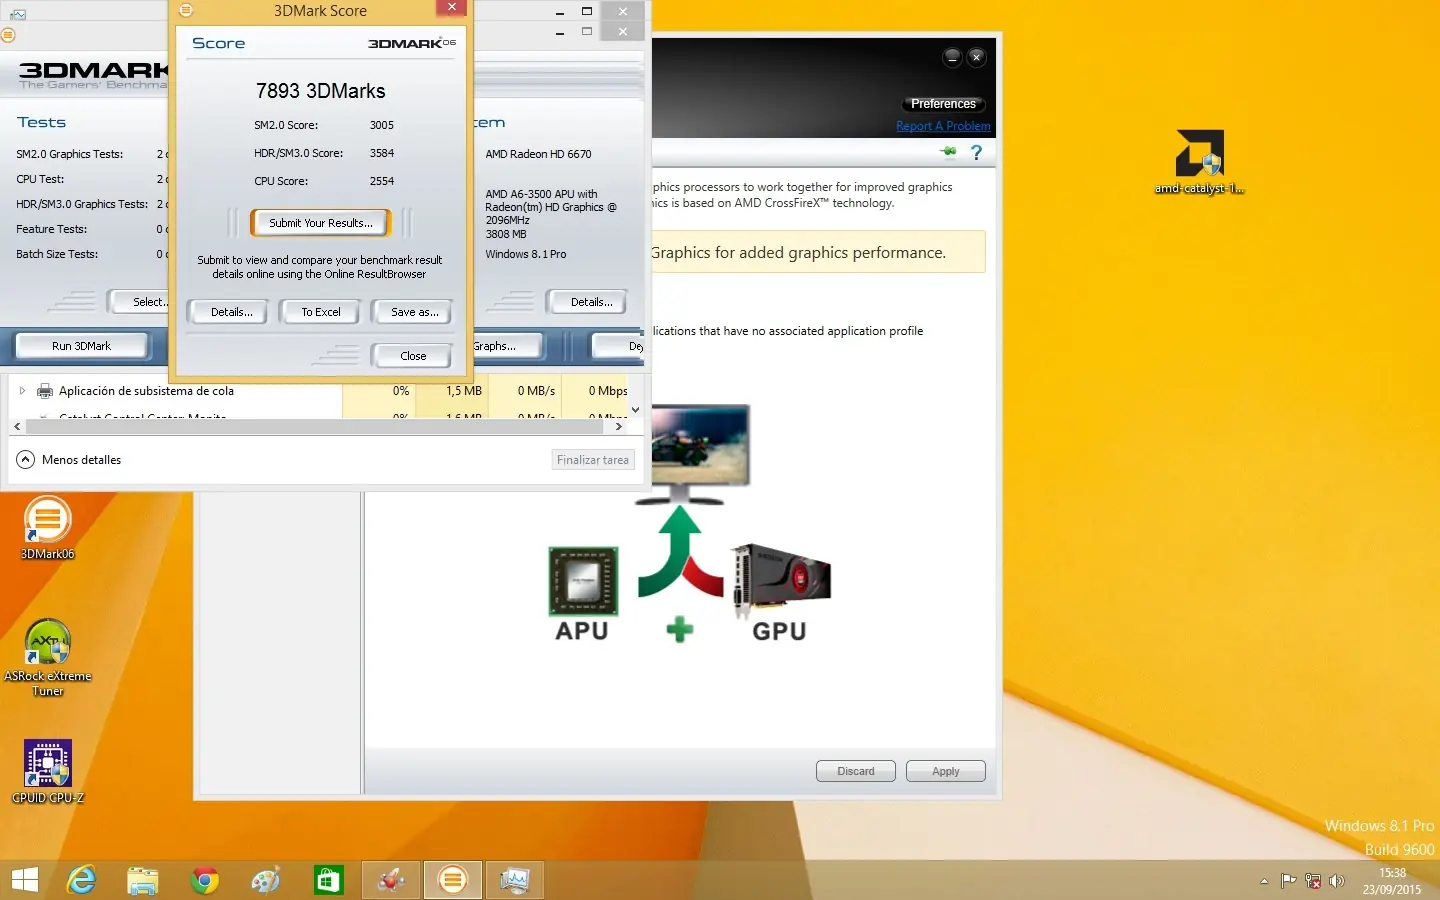Launch Google Chrome from taskbar
The width and height of the screenshot is (1440, 900).
(205, 880)
